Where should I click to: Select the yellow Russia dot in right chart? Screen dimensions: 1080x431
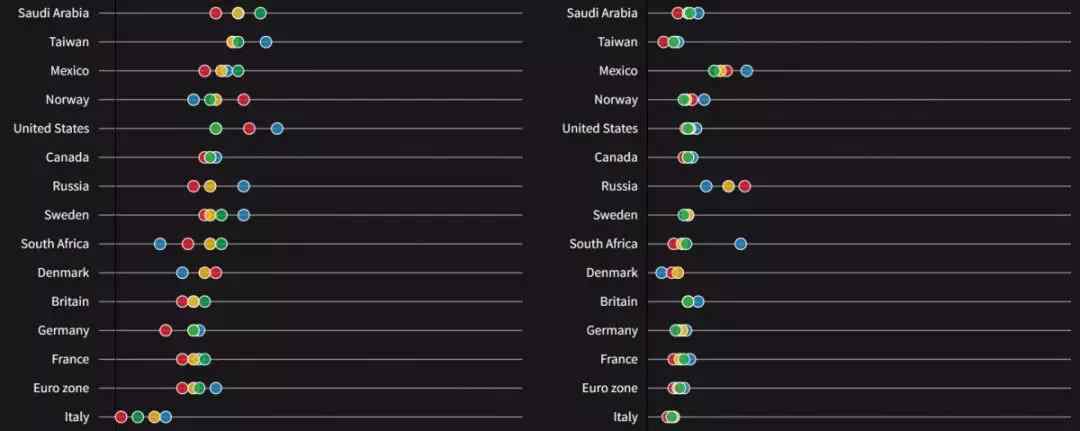click(728, 187)
